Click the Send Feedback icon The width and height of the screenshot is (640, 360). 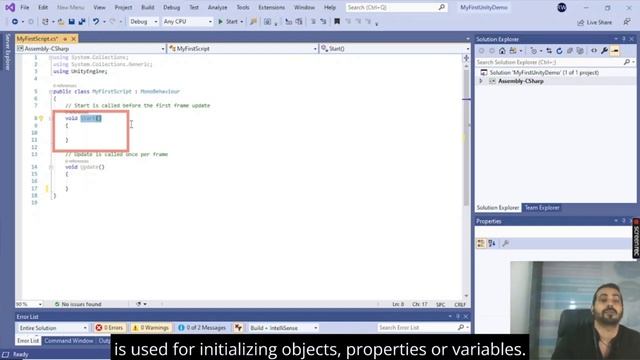click(x=627, y=22)
